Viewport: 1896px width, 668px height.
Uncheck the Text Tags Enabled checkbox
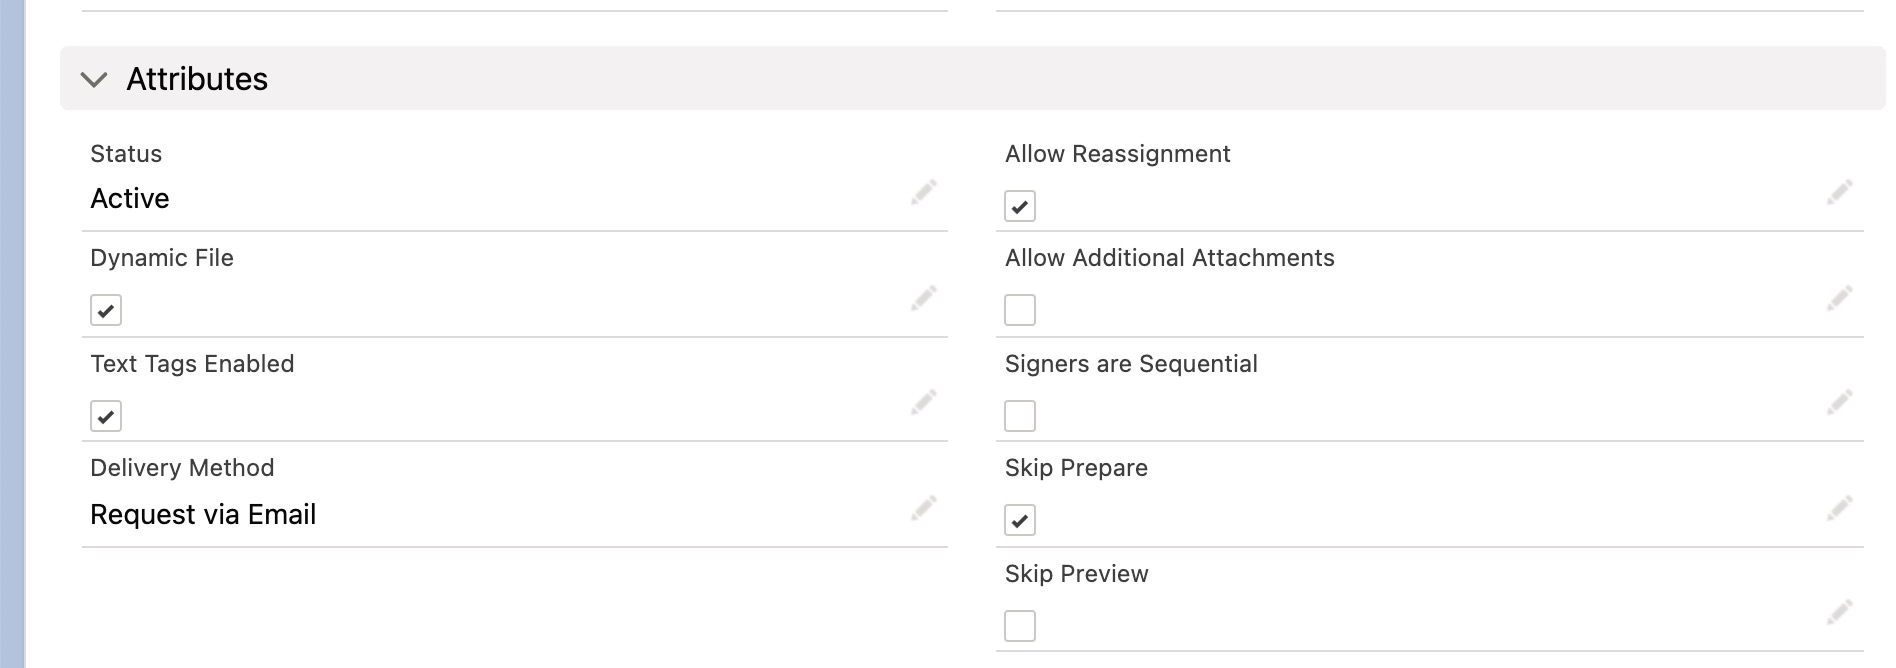[106, 416]
